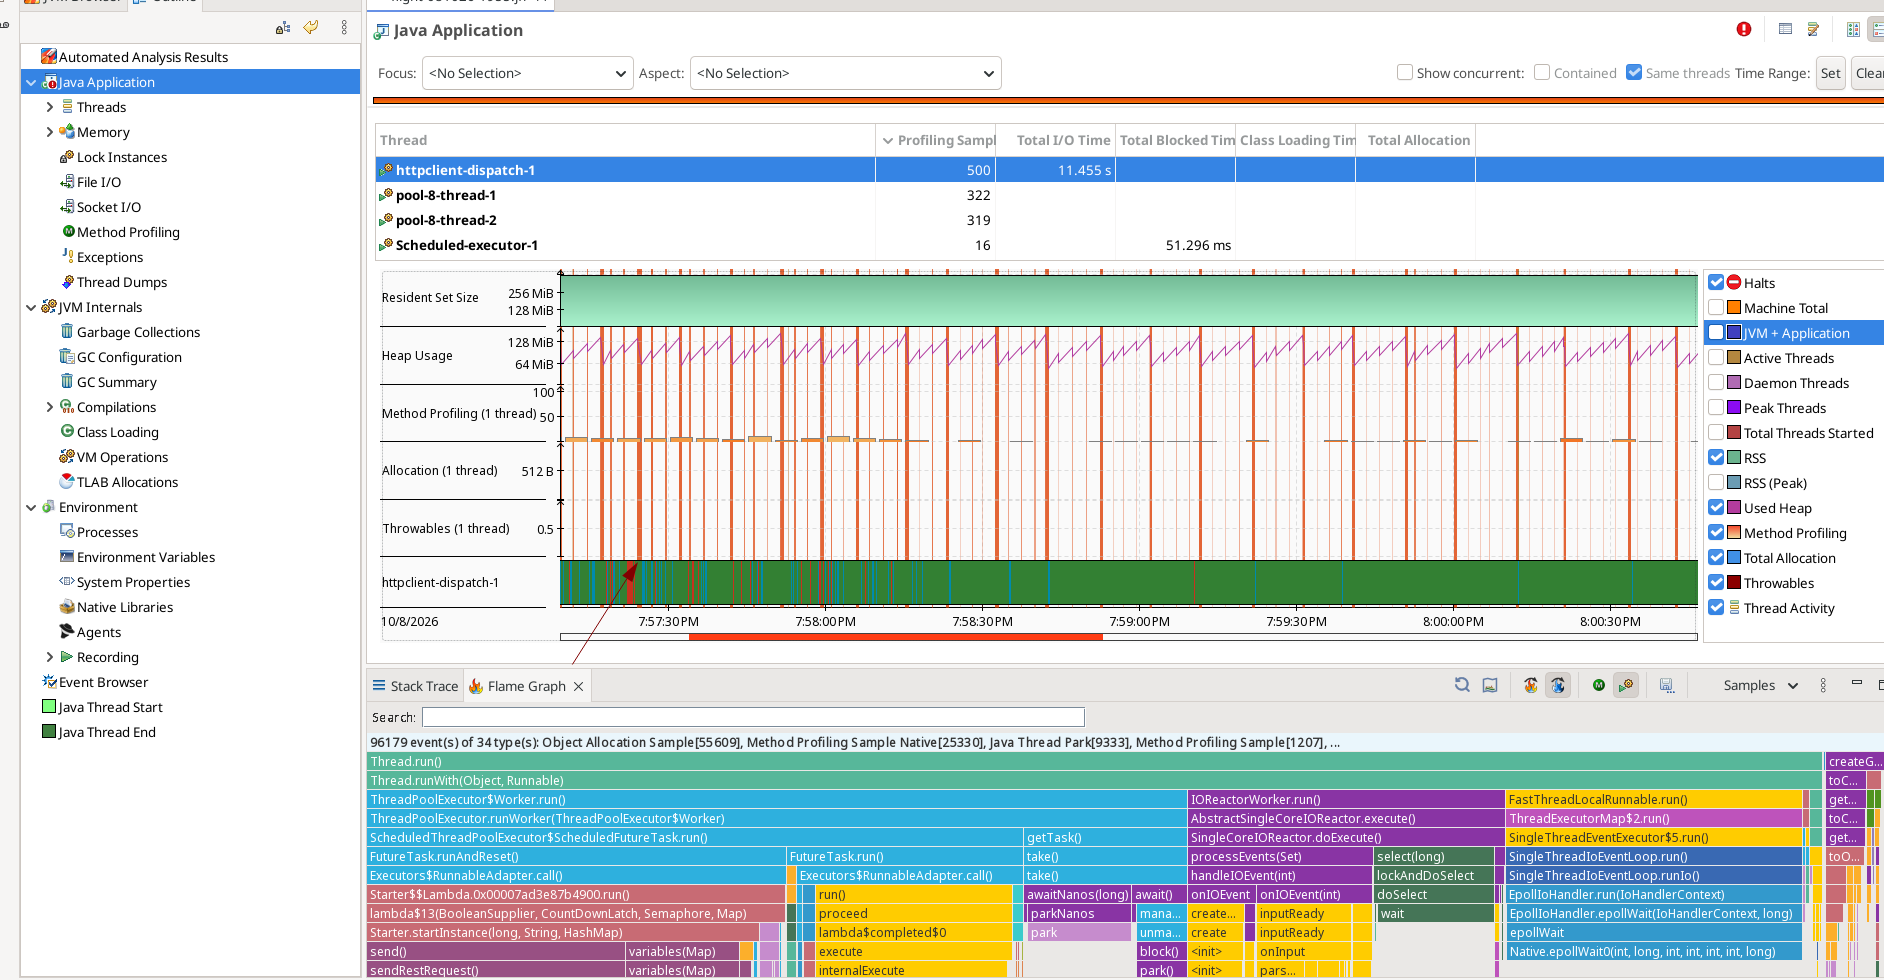Viewport: 1884px width, 980px height.
Task: Click the green M method icon in toolbar
Action: (x=1598, y=685)
